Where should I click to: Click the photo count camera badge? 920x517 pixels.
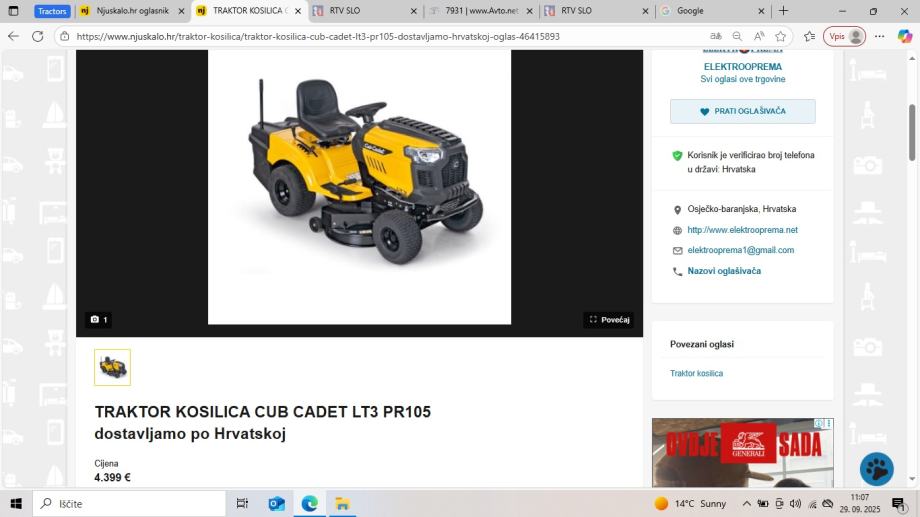pyautogui.click(x=99, y=320)
